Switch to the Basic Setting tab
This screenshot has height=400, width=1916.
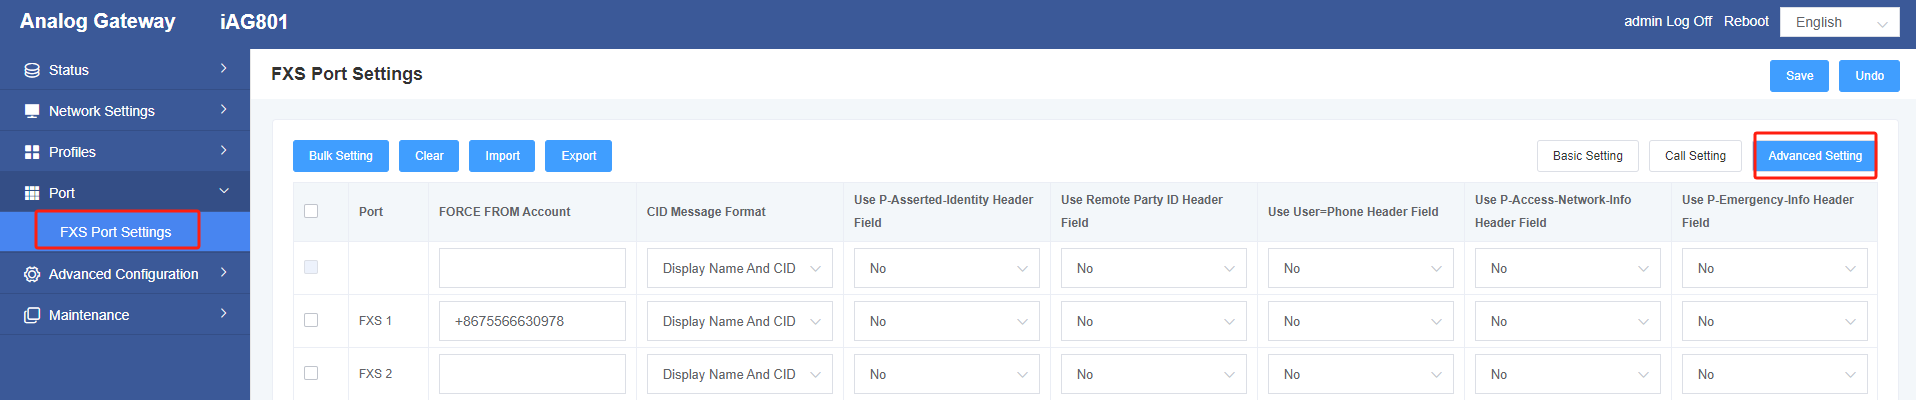click(1587, 156)
